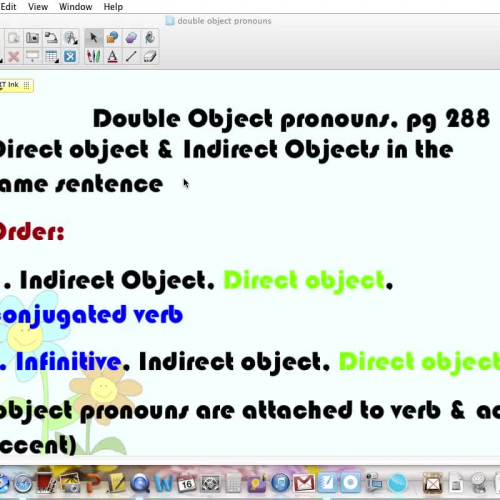Select the blue flower clipart
The image size is (500, 500).
[25, 337]
